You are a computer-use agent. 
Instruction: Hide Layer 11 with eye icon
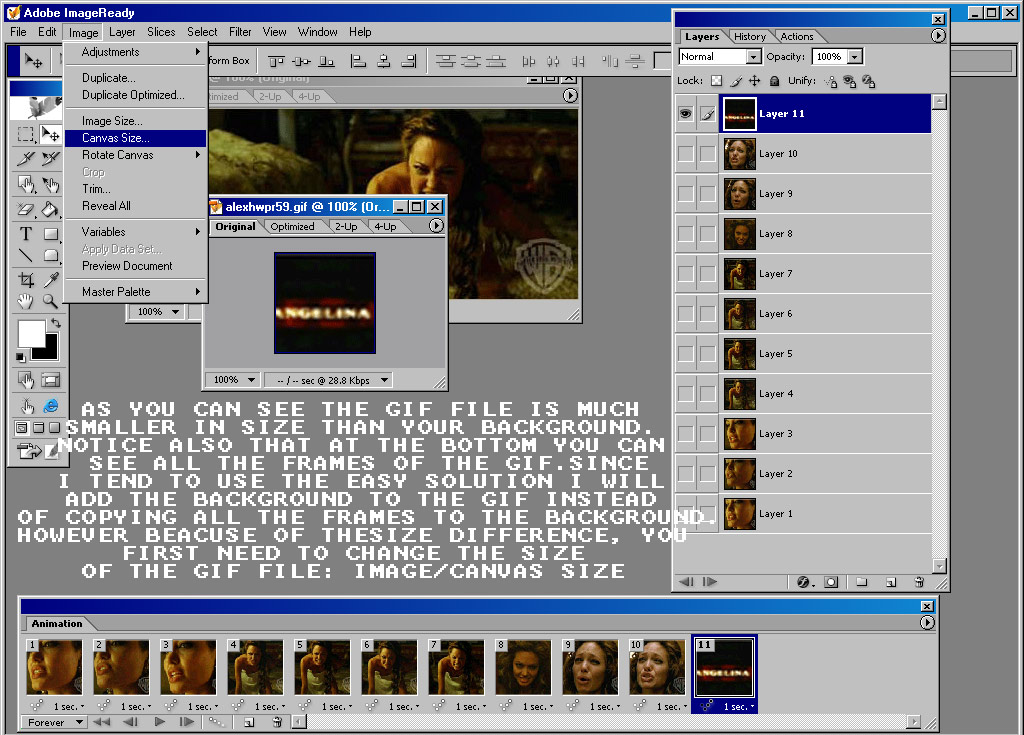685,114
